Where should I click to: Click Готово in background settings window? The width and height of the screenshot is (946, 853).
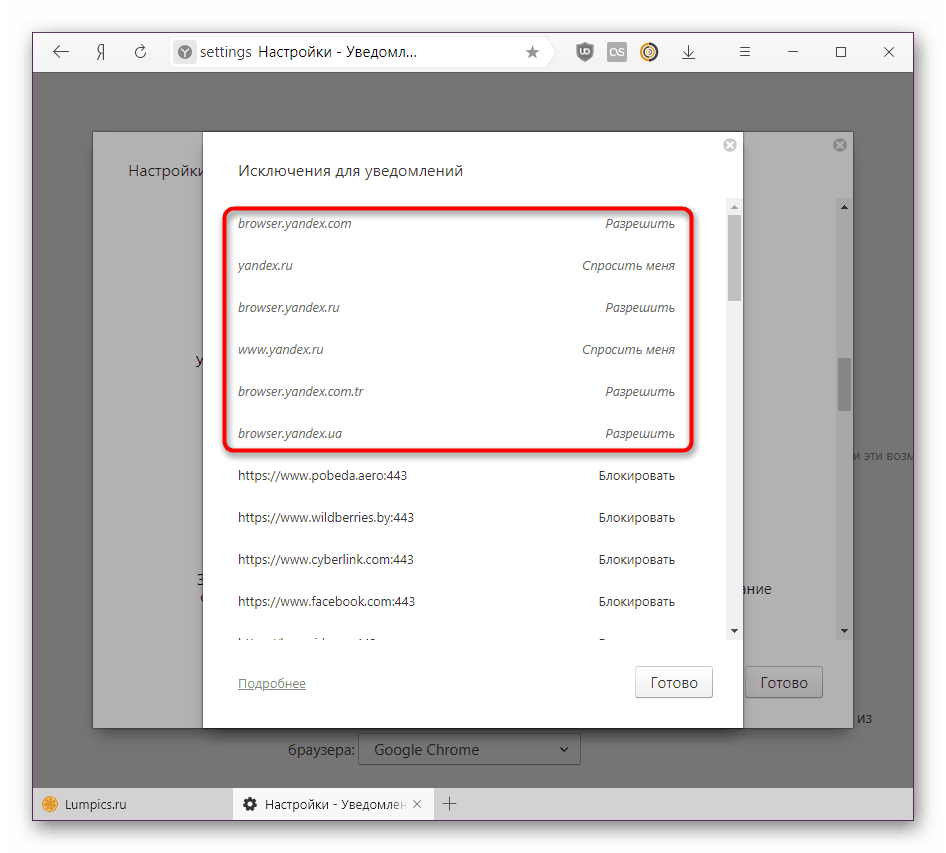point(784,682)
